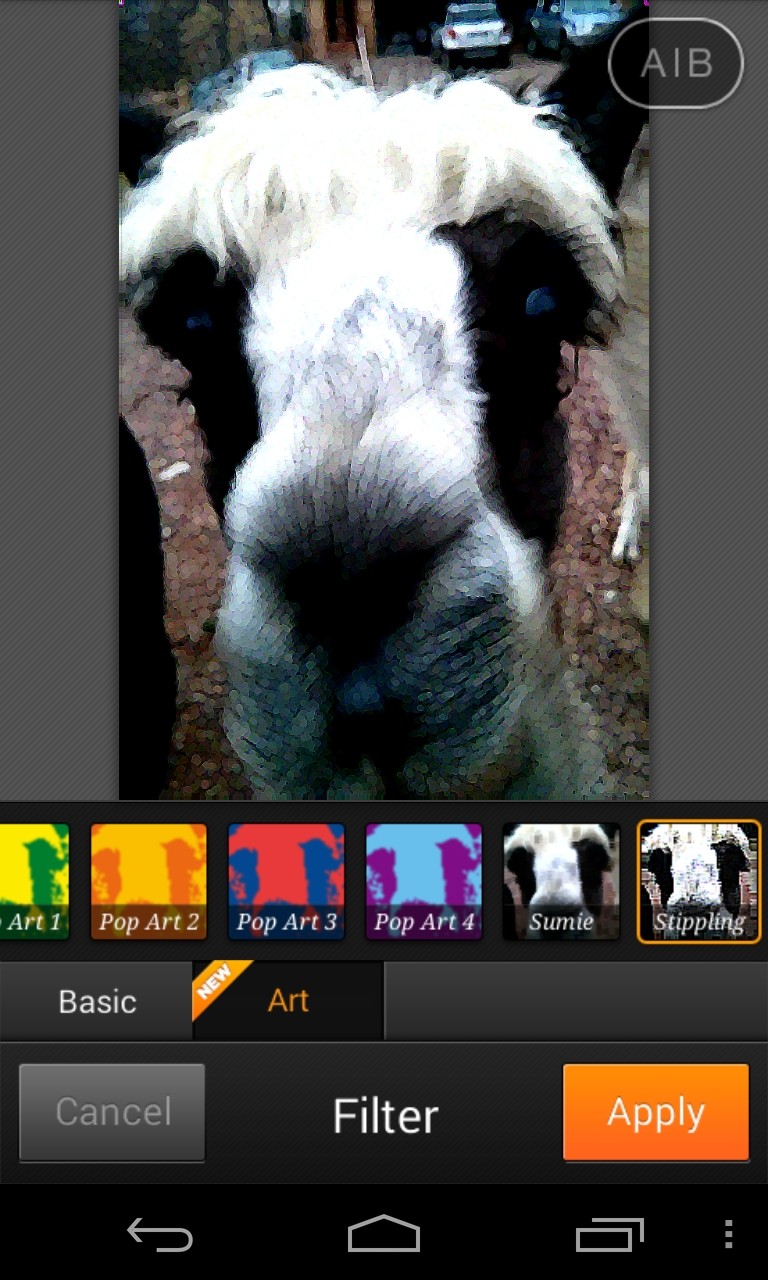Tap the highlighted Stippling filter thumbnail
The image size is (768, 1280).
[x=699, y=881]
